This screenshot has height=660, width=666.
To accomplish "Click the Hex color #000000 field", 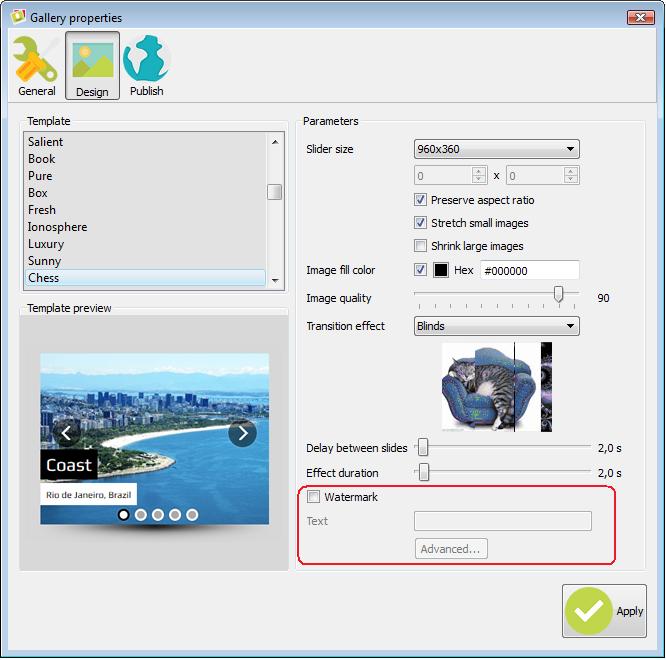I will pyautogui.click(x=530, y=270).
